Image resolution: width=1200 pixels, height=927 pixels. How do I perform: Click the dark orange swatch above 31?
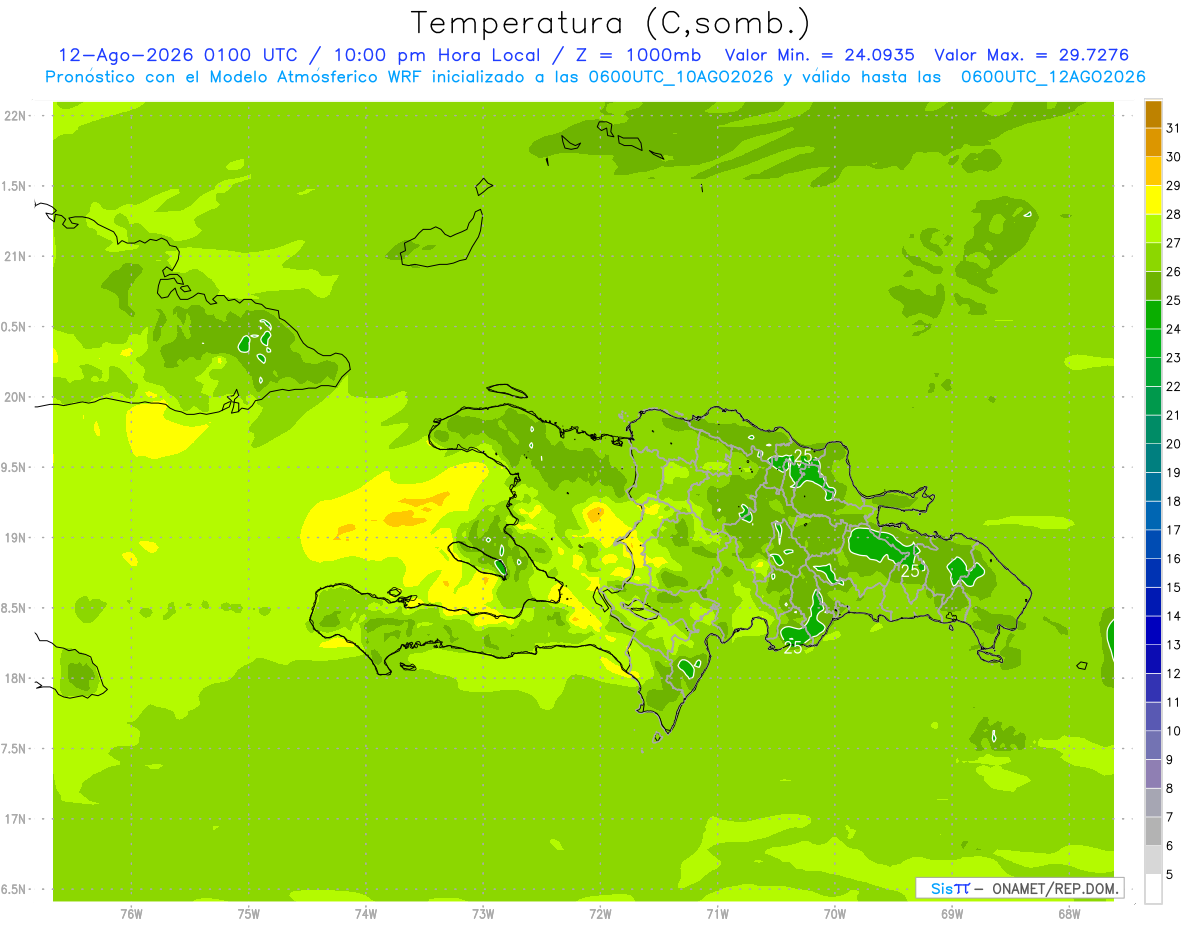(x=1153, y=114)
